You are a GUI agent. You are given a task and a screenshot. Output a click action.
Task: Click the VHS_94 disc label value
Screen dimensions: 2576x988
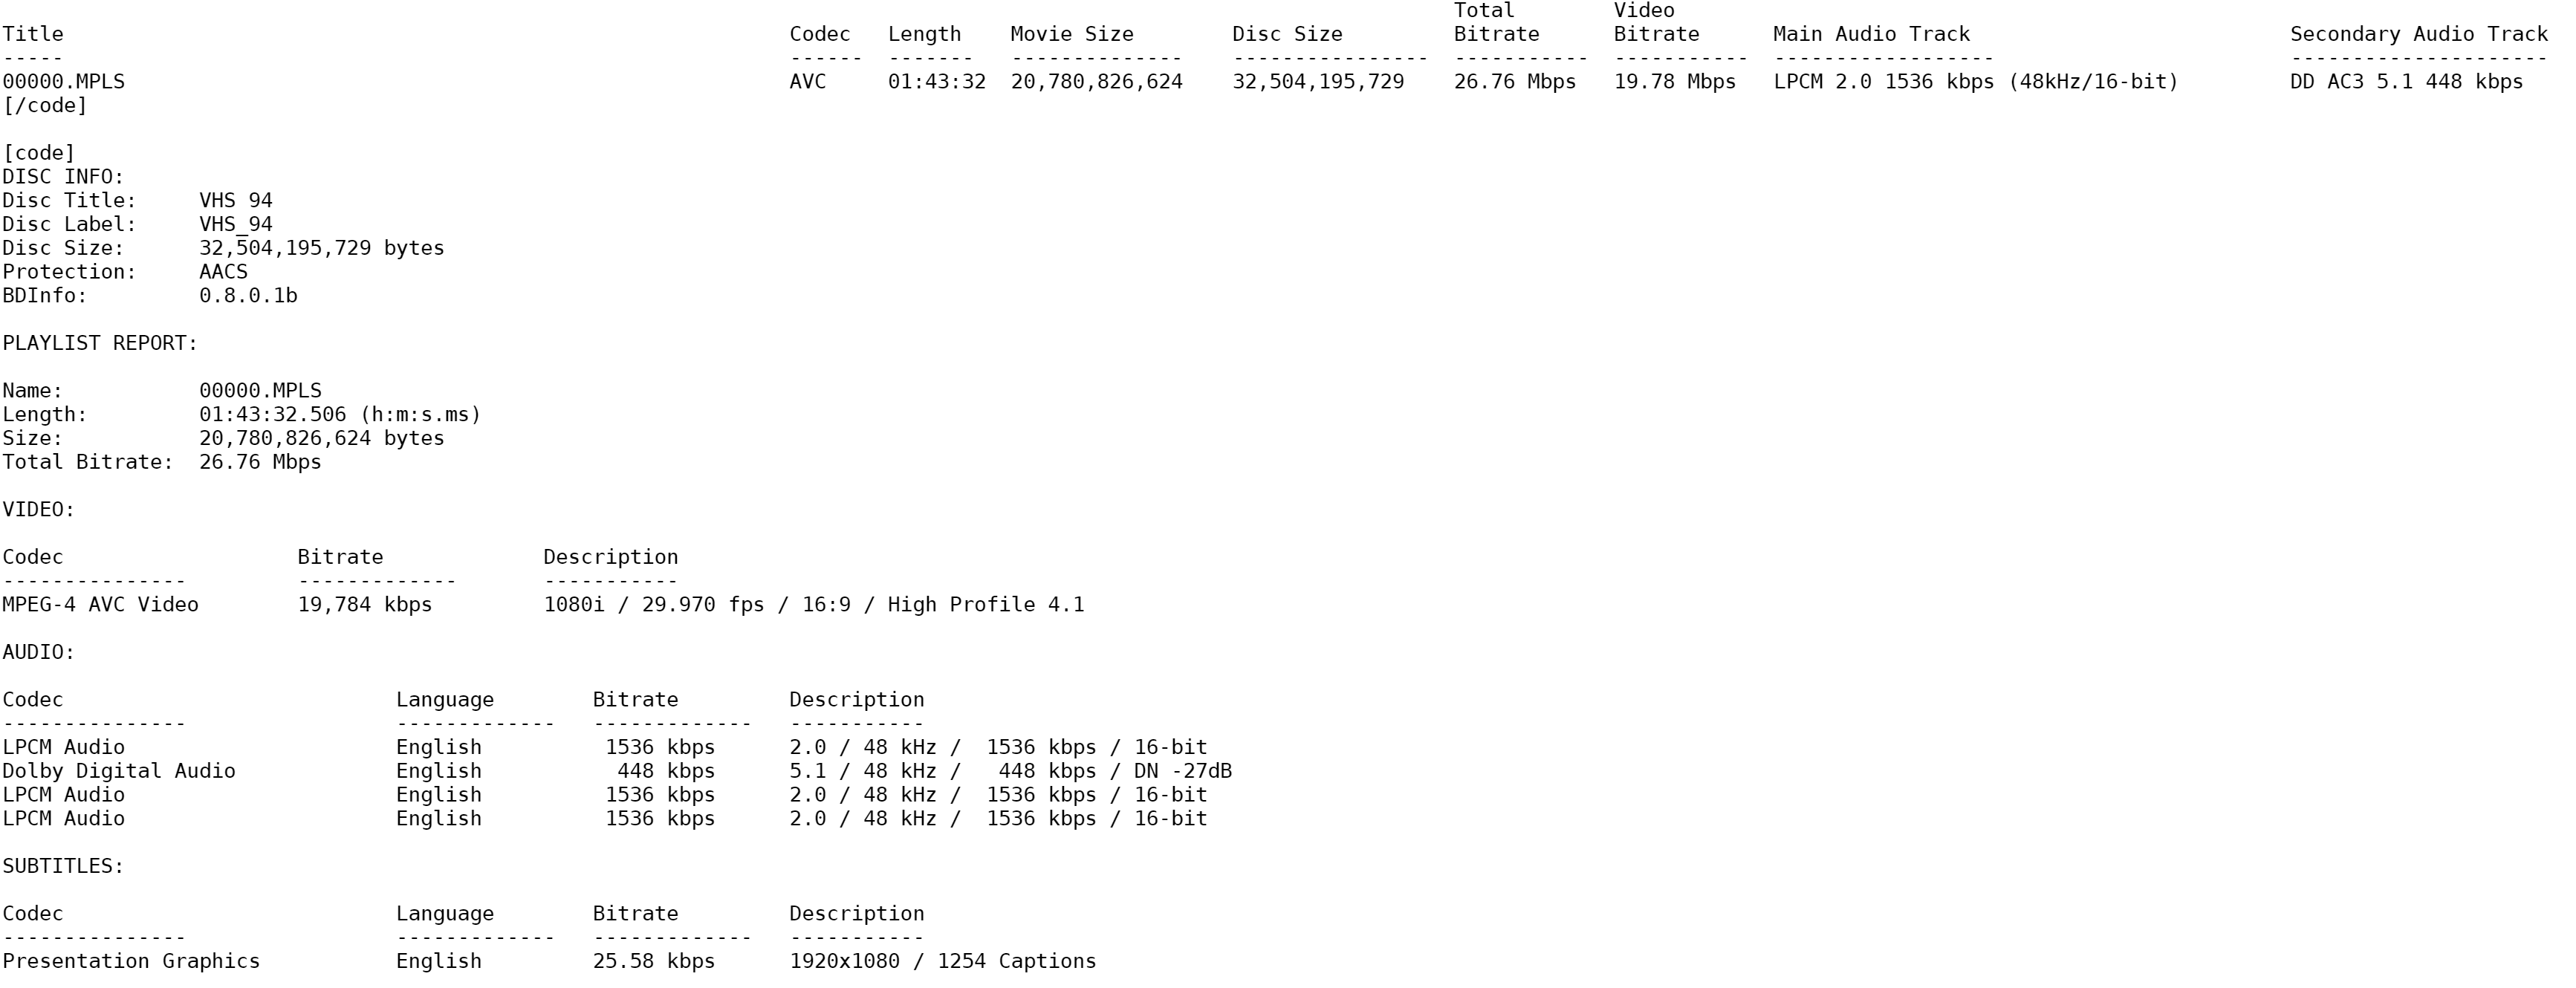point(236,224)
